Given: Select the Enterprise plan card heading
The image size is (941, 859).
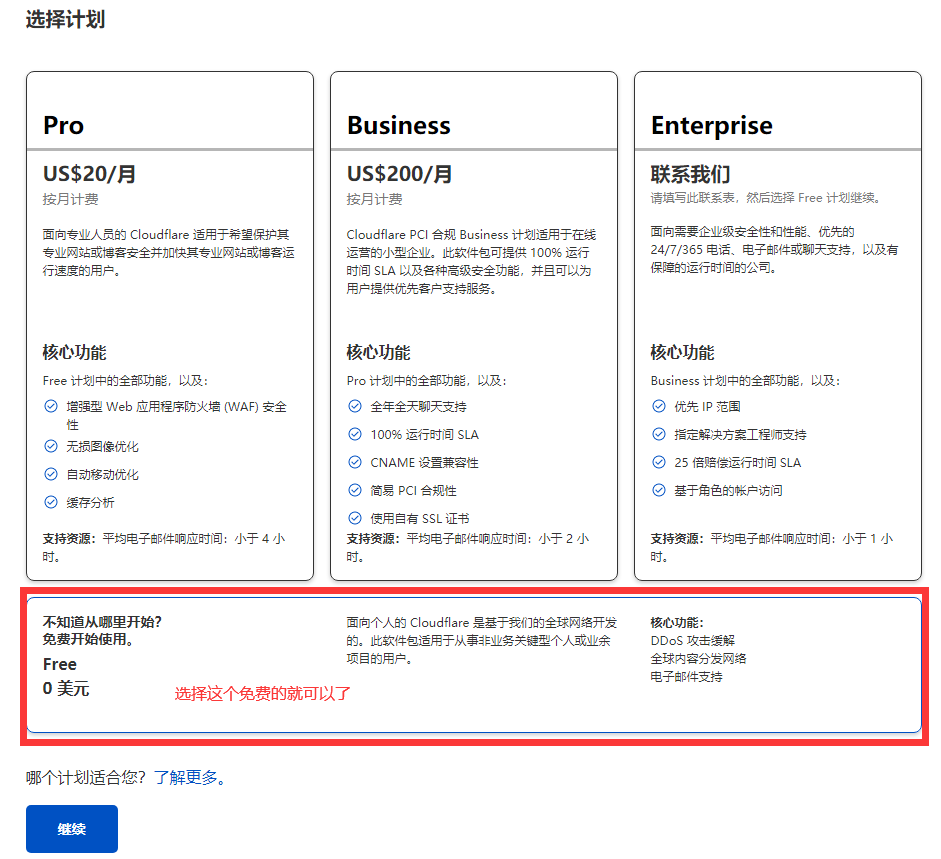Looking at the screenshot, I should (x=712, y=126).
